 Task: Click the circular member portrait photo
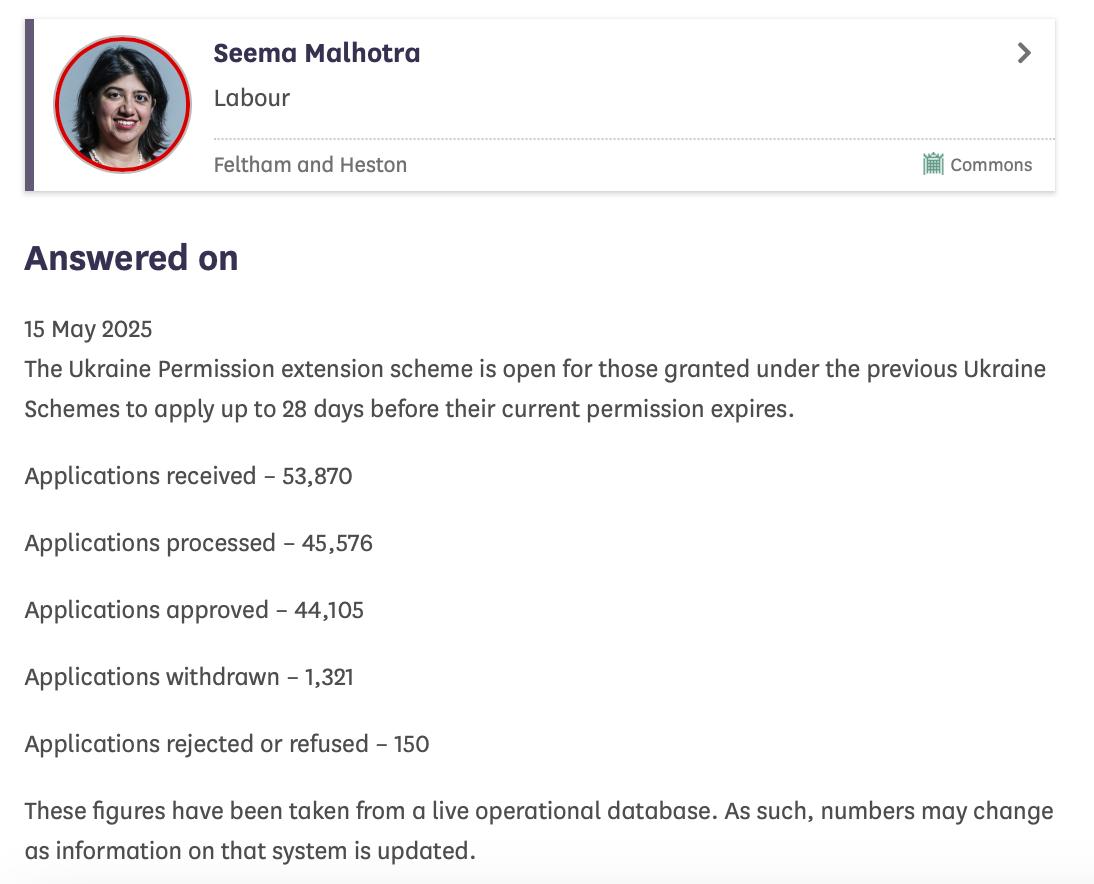tap(122, 104)
